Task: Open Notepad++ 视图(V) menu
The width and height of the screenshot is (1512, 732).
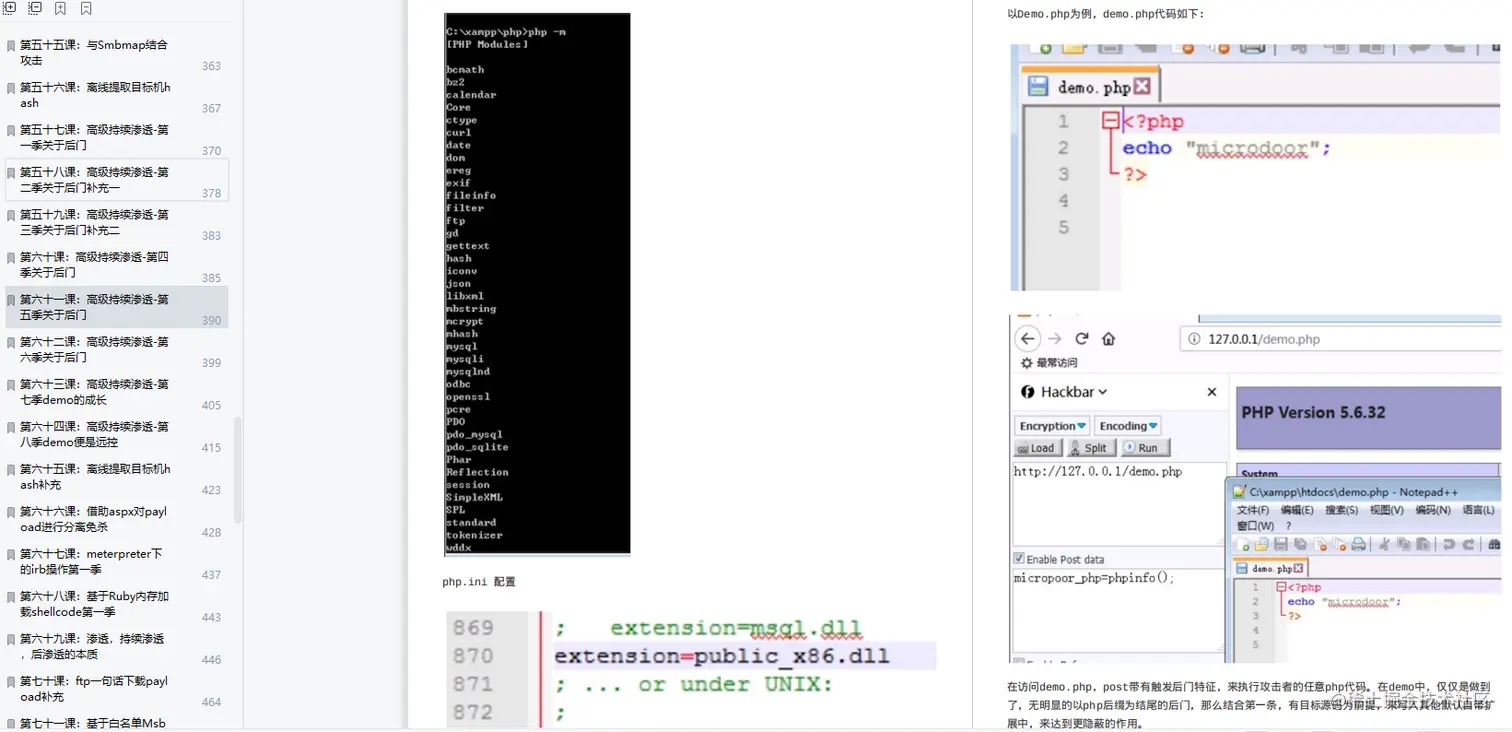Action: coord(1387,510)
